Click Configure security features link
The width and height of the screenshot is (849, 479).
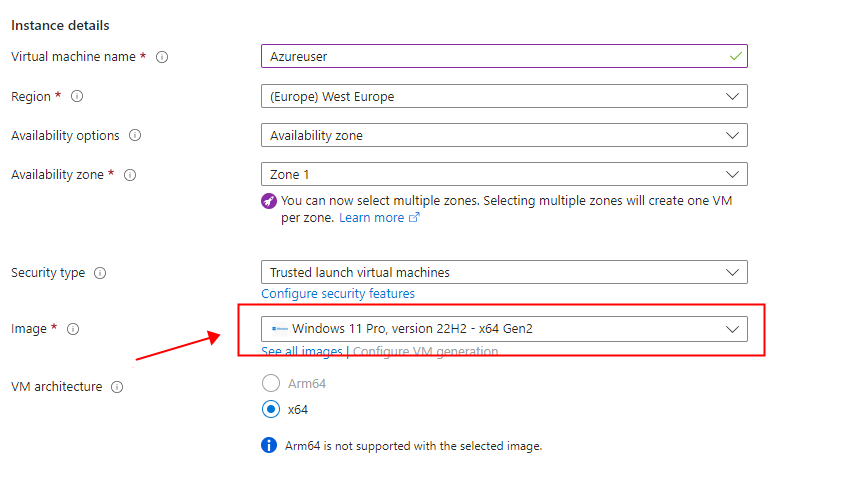(338, 294)
